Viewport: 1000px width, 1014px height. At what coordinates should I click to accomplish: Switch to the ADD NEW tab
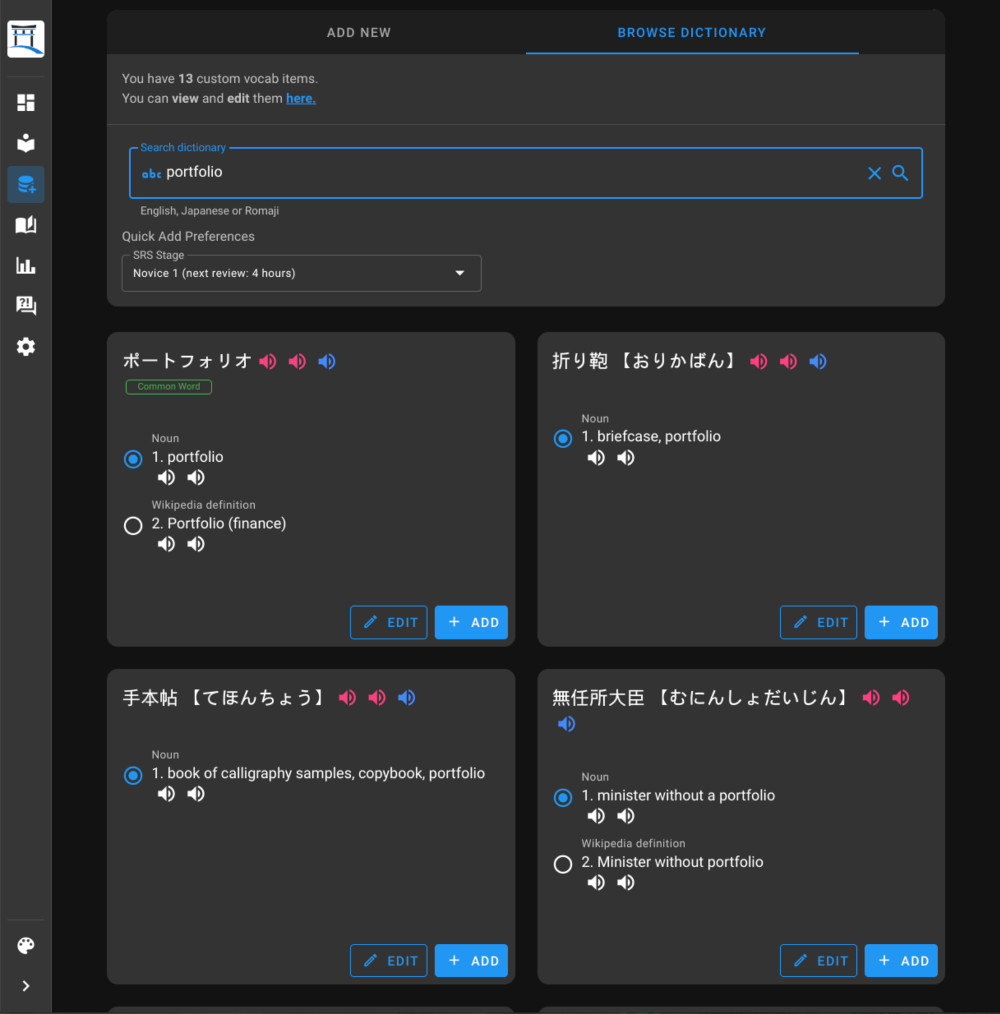[359, 32]
